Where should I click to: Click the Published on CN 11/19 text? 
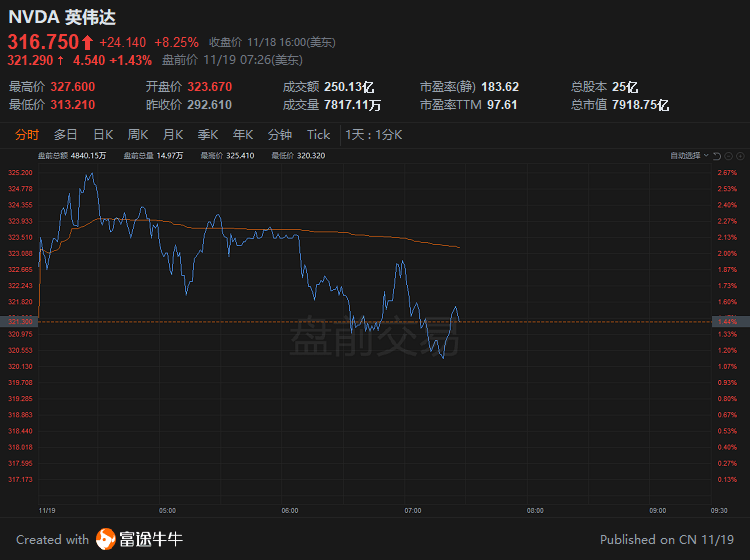(667, 540)
